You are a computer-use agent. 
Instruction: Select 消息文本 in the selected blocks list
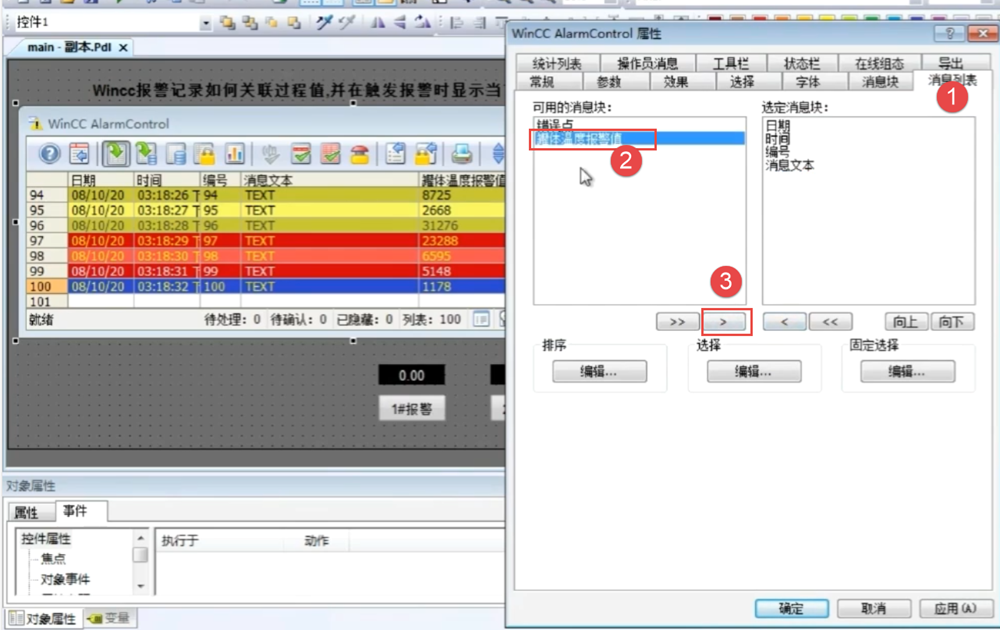[789, 165]
